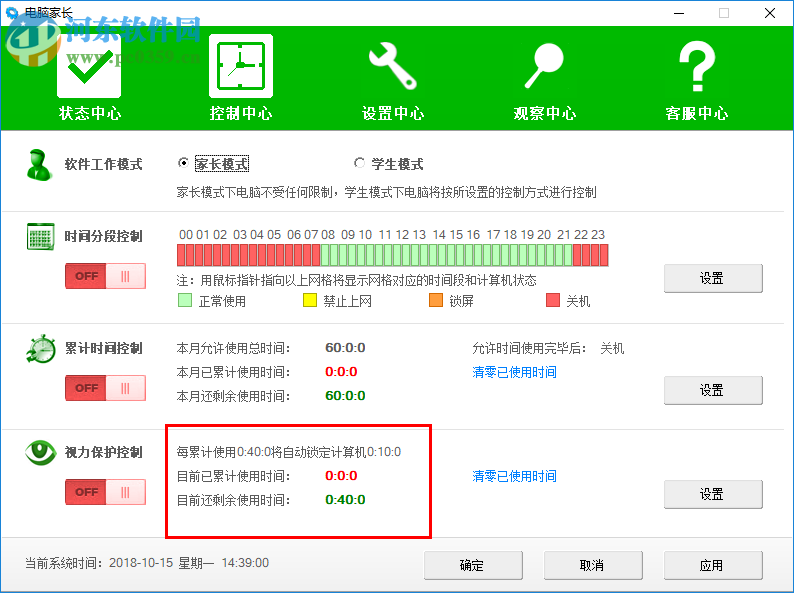Screen dimensions: 794x593
Task: Click the 目前已累计使用时间 value 0:0:0
Action: click(341, 476)
